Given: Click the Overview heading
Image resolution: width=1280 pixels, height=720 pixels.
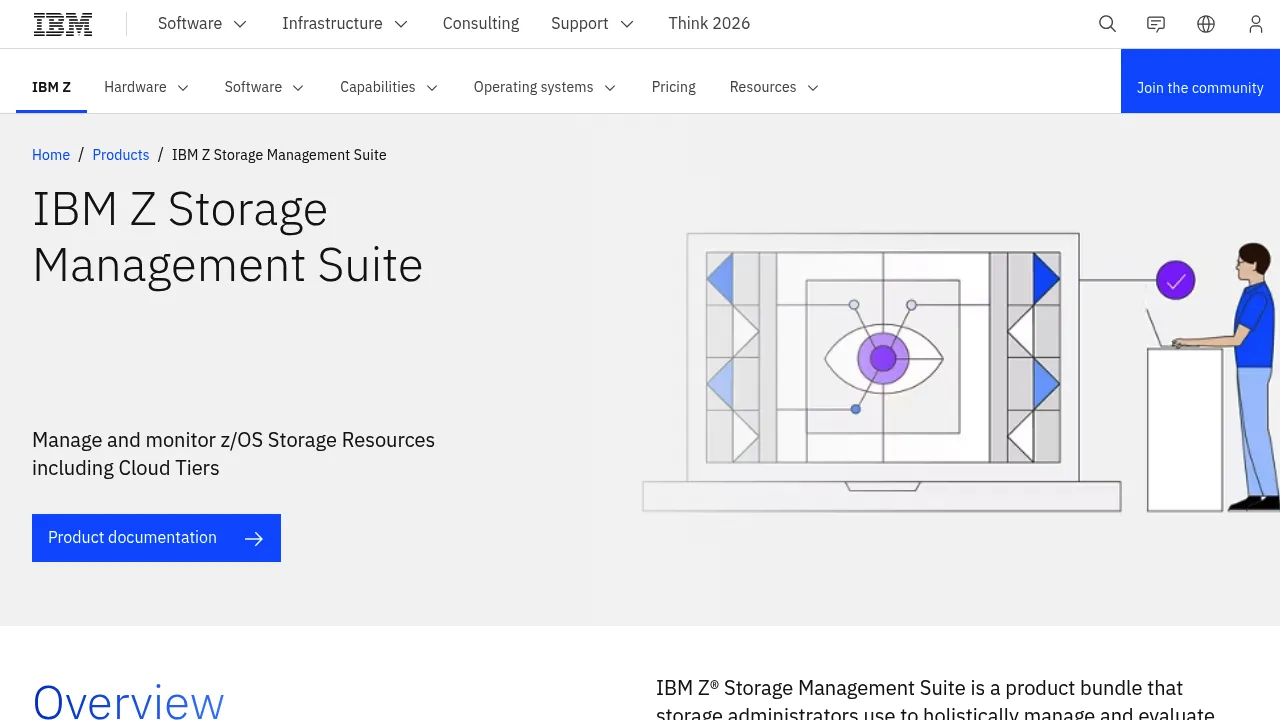Looking at the screenshot, I should pyautogui.click(x=128, y=702).
